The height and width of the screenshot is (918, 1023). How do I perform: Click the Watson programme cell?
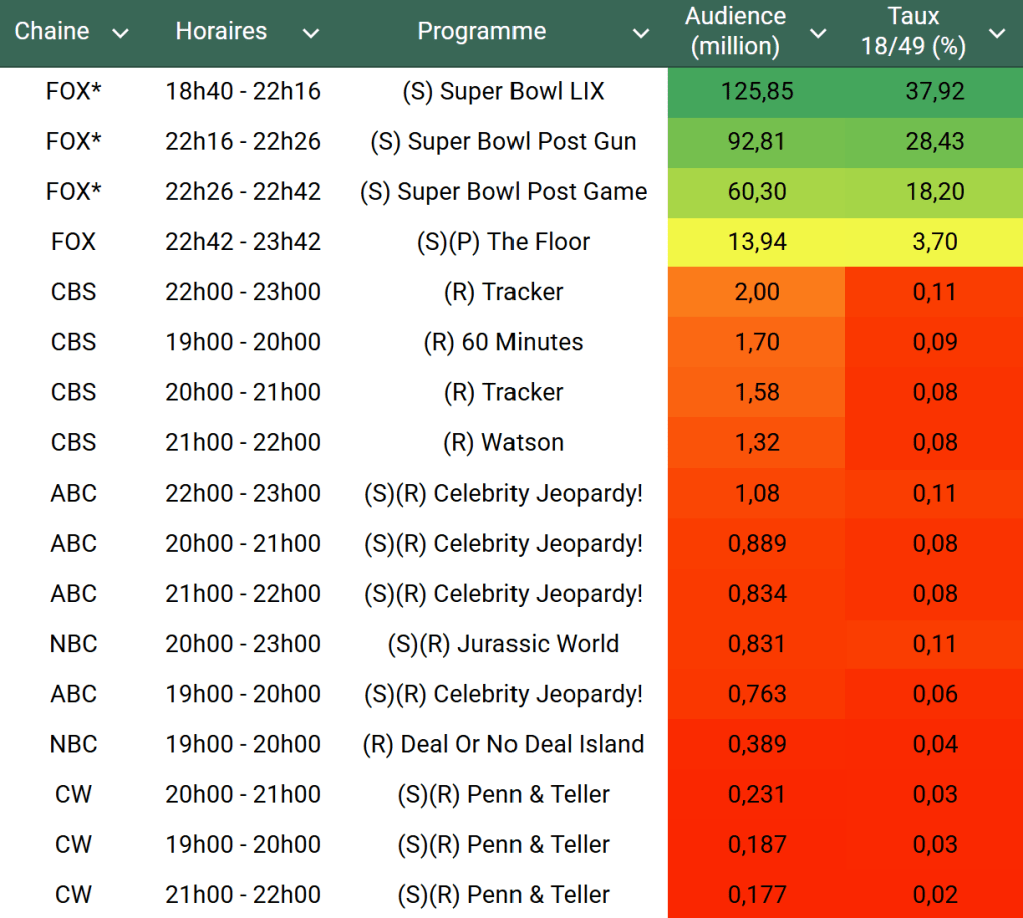(x=503, y=442)
